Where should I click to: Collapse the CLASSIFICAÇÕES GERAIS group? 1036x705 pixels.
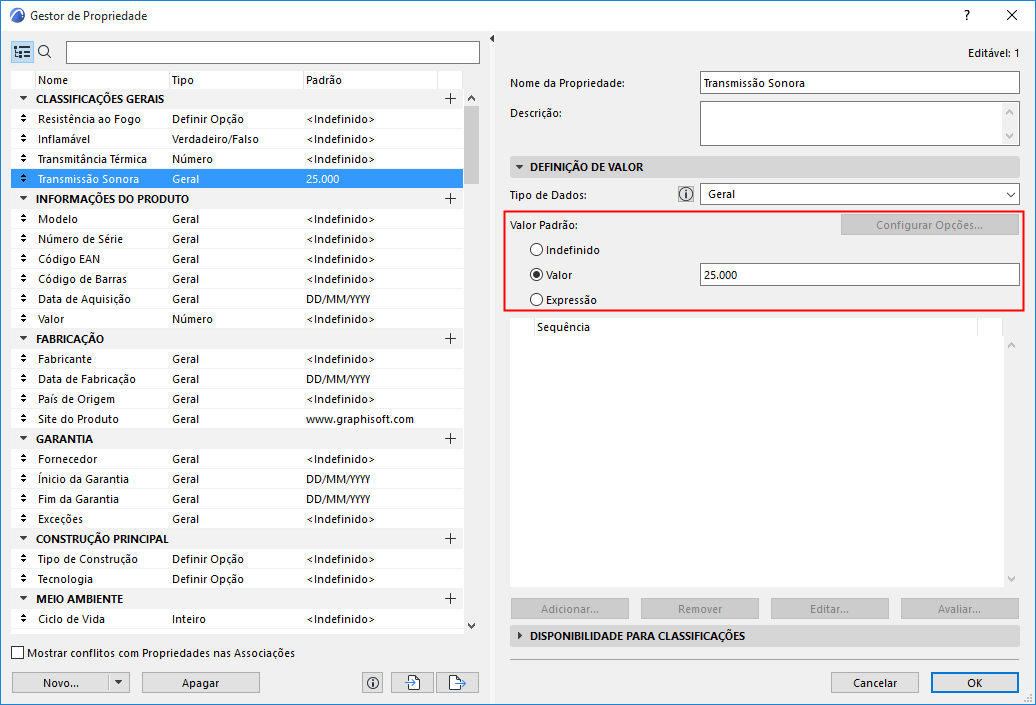pos(24,98)
